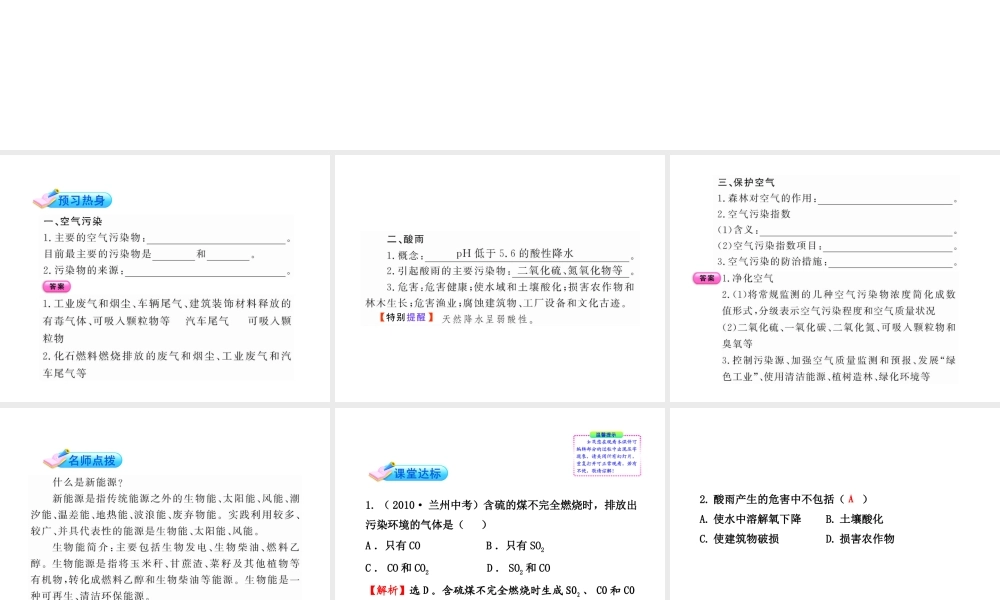Click the 预习热身 badge icon

[x=73, y=200]
